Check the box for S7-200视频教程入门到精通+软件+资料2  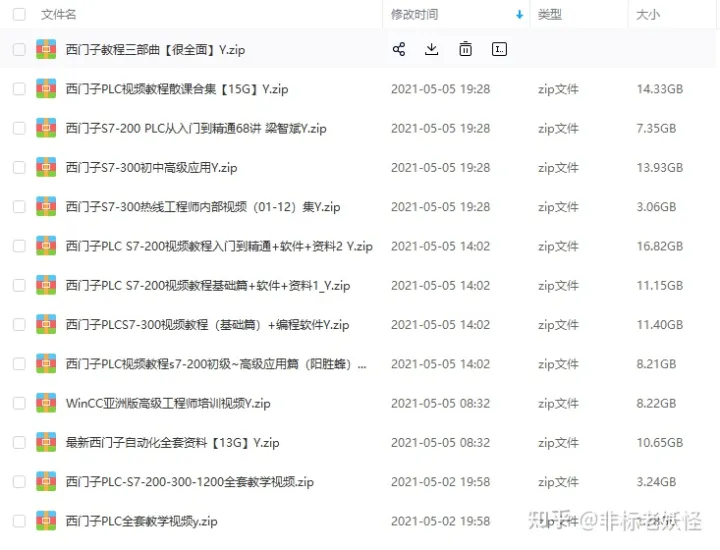tap(19, 246)
